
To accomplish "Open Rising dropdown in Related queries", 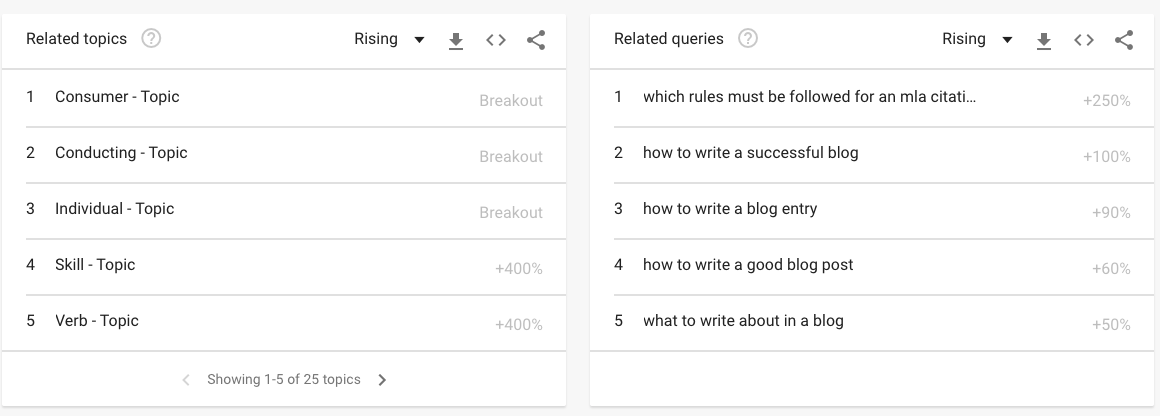I will 977,39.
